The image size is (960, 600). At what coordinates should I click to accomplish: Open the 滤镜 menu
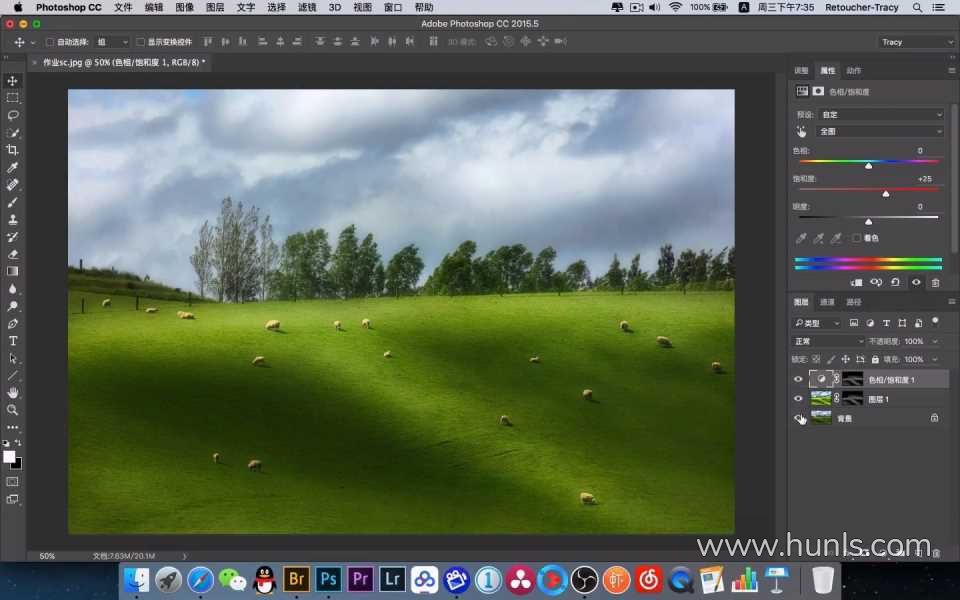pyautogui.click(x=307, y=7)
